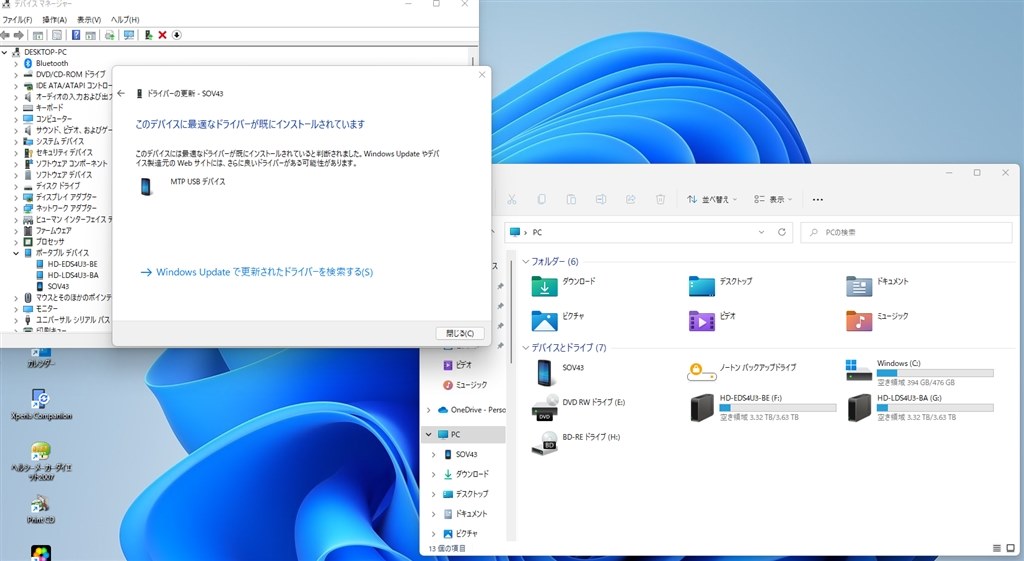Switch Explorer to large icons view in status bar
This screenshot has width=1024, height=561.
(1011, 549)
